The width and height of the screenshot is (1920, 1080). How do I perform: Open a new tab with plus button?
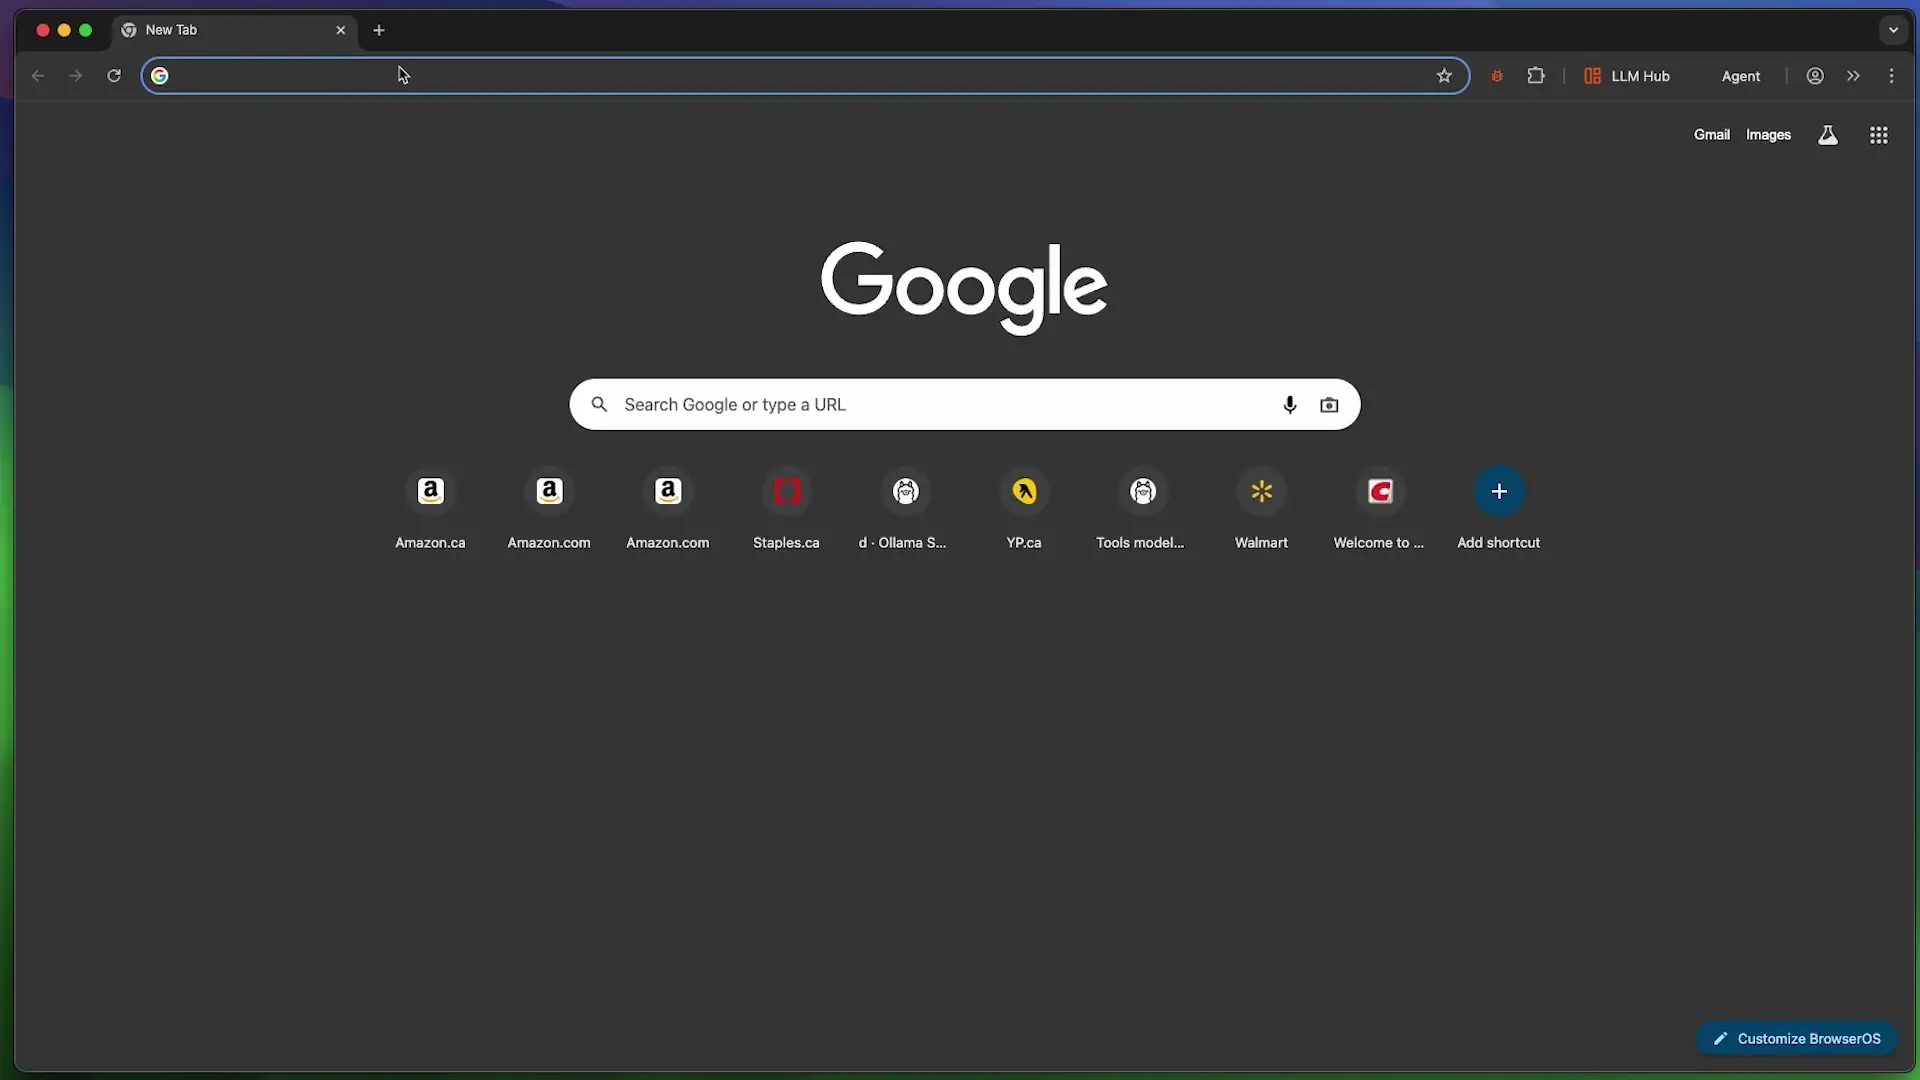pyautogui.click(x=379, y=30)
